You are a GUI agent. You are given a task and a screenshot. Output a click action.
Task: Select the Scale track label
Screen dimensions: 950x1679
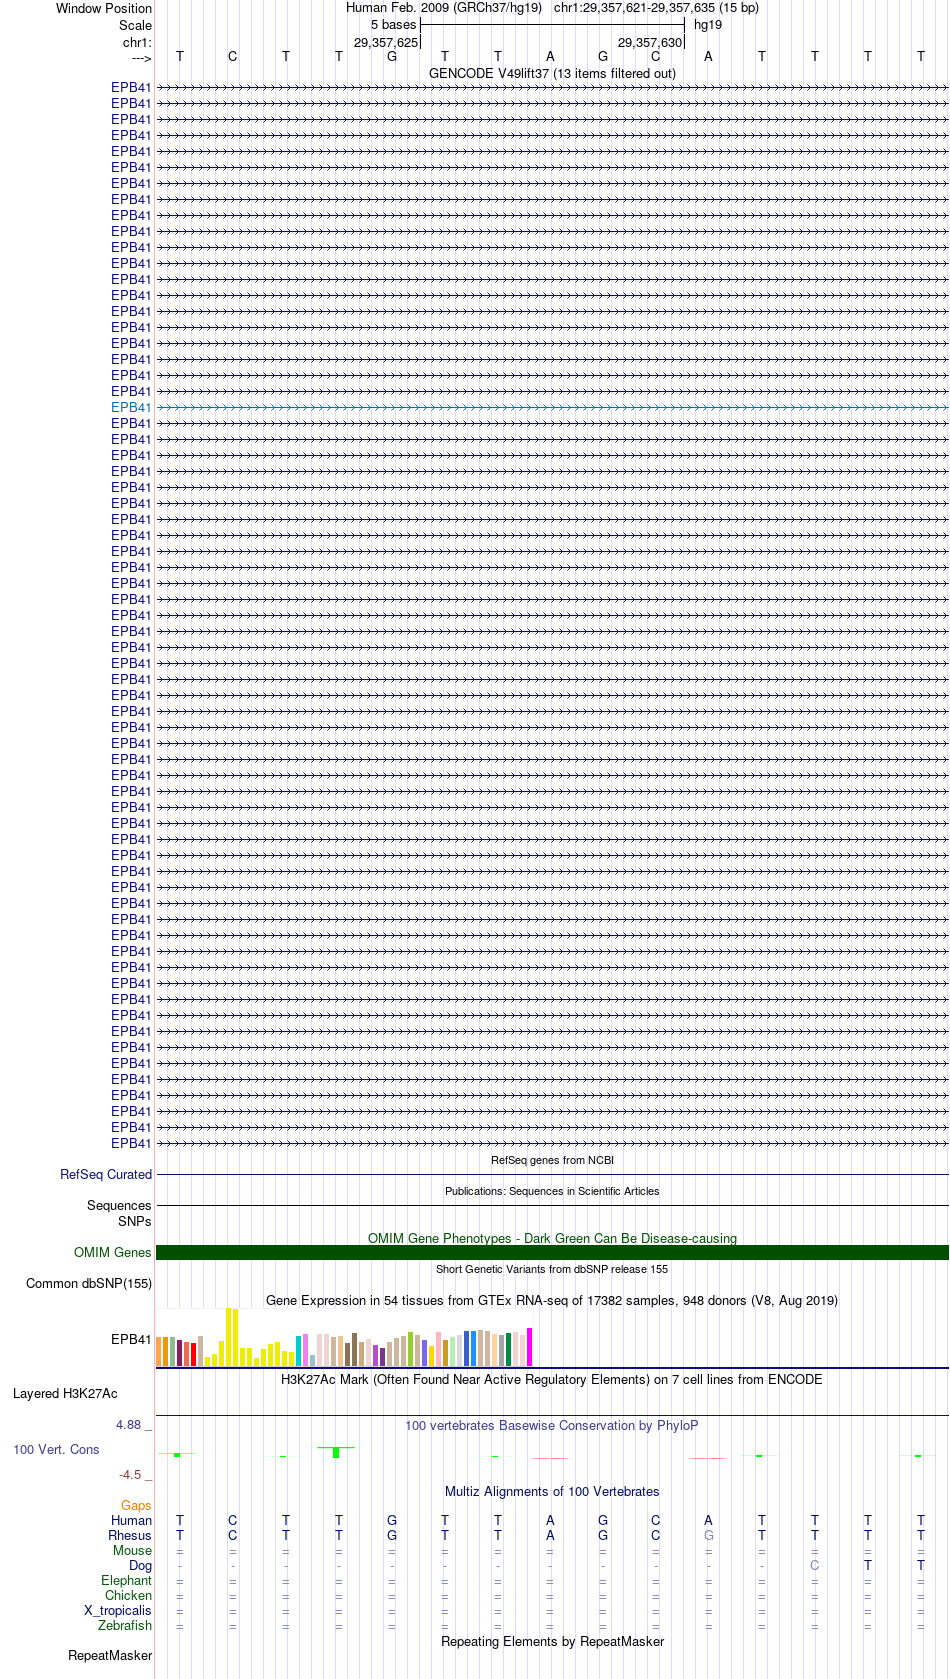tap(135, 25)
